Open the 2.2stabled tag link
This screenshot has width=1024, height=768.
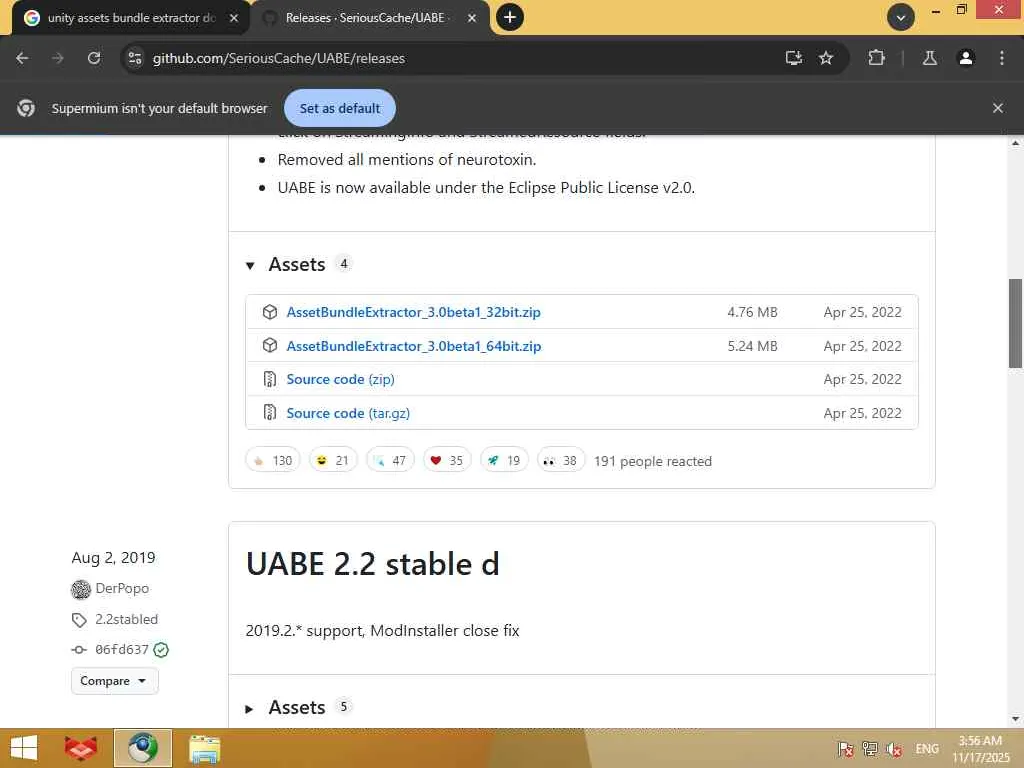tap(127, 619)
